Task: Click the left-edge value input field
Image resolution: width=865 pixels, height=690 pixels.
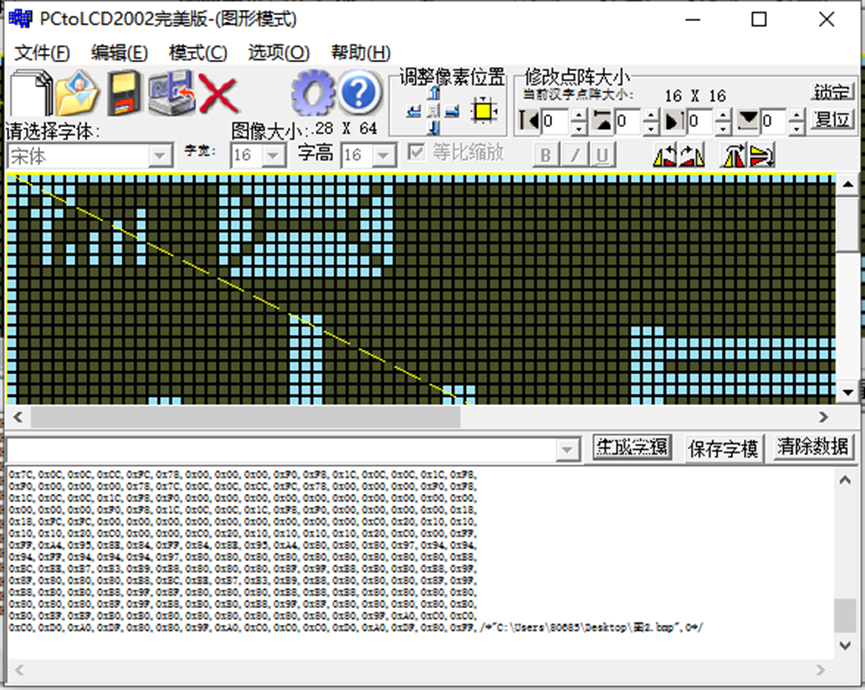Action: (556, 121)
